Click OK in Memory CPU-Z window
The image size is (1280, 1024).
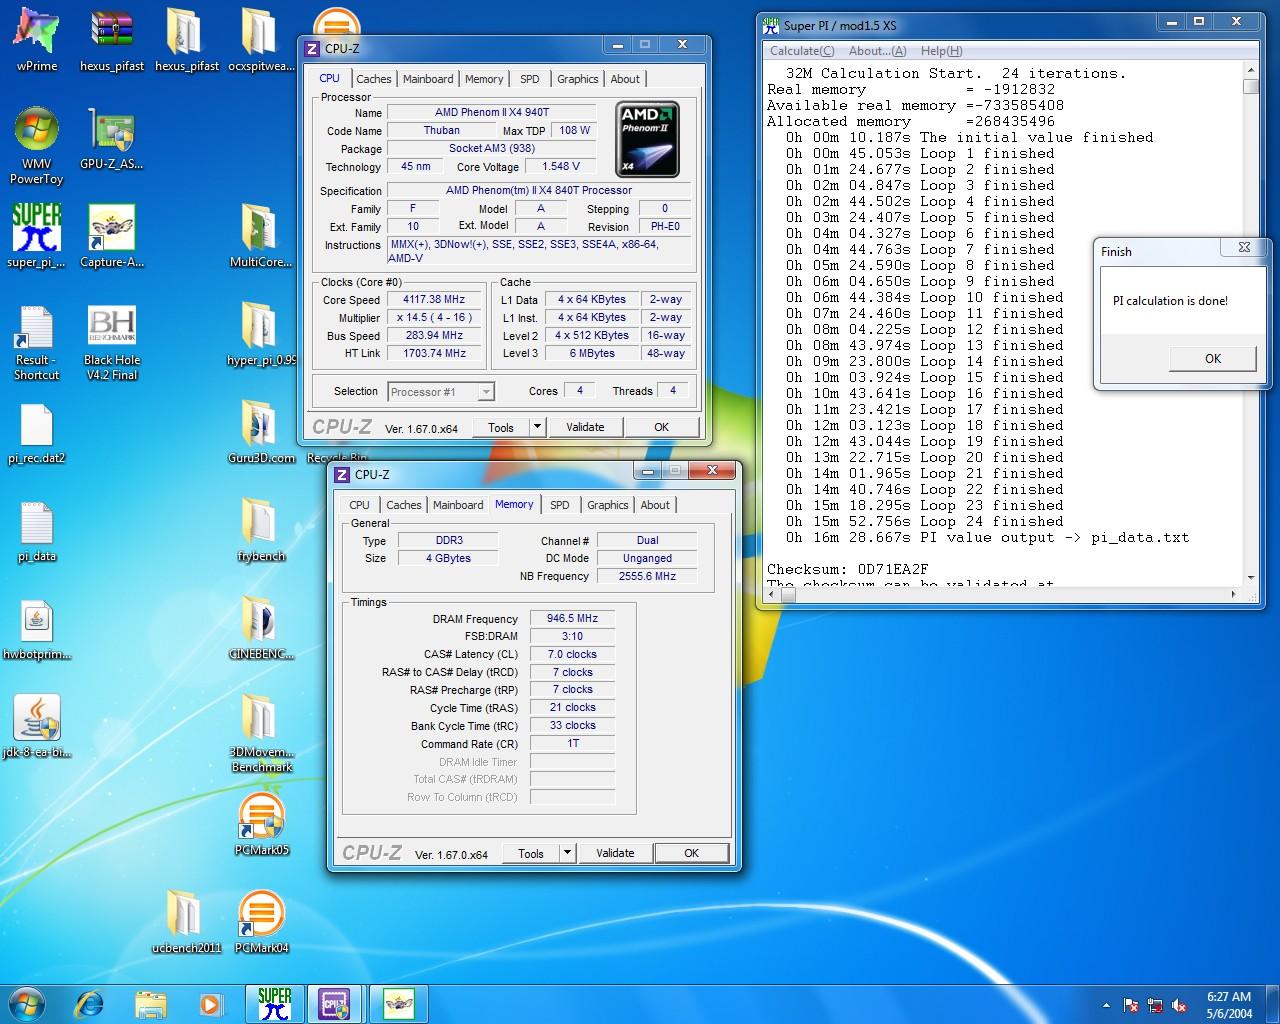click(x=691, y=853)
